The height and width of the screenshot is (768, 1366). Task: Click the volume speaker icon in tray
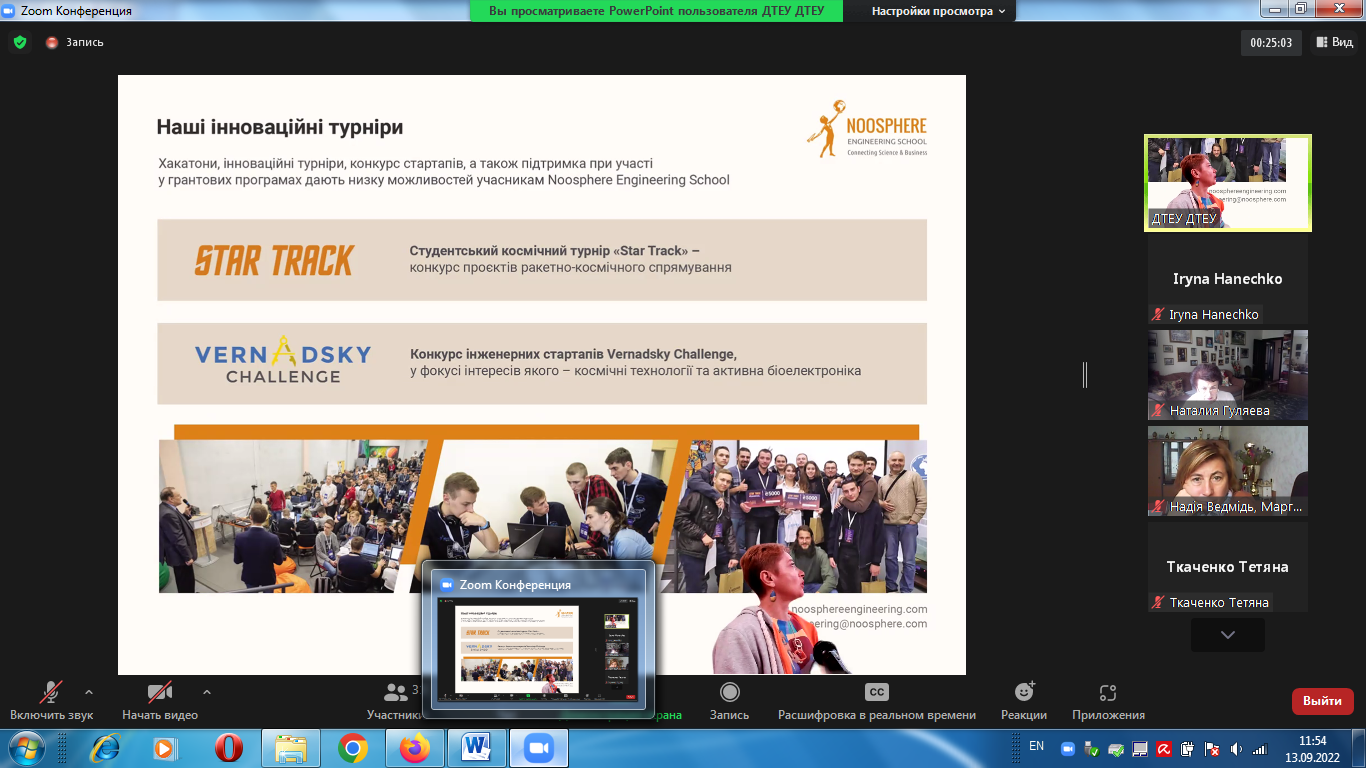(1235, 748)
